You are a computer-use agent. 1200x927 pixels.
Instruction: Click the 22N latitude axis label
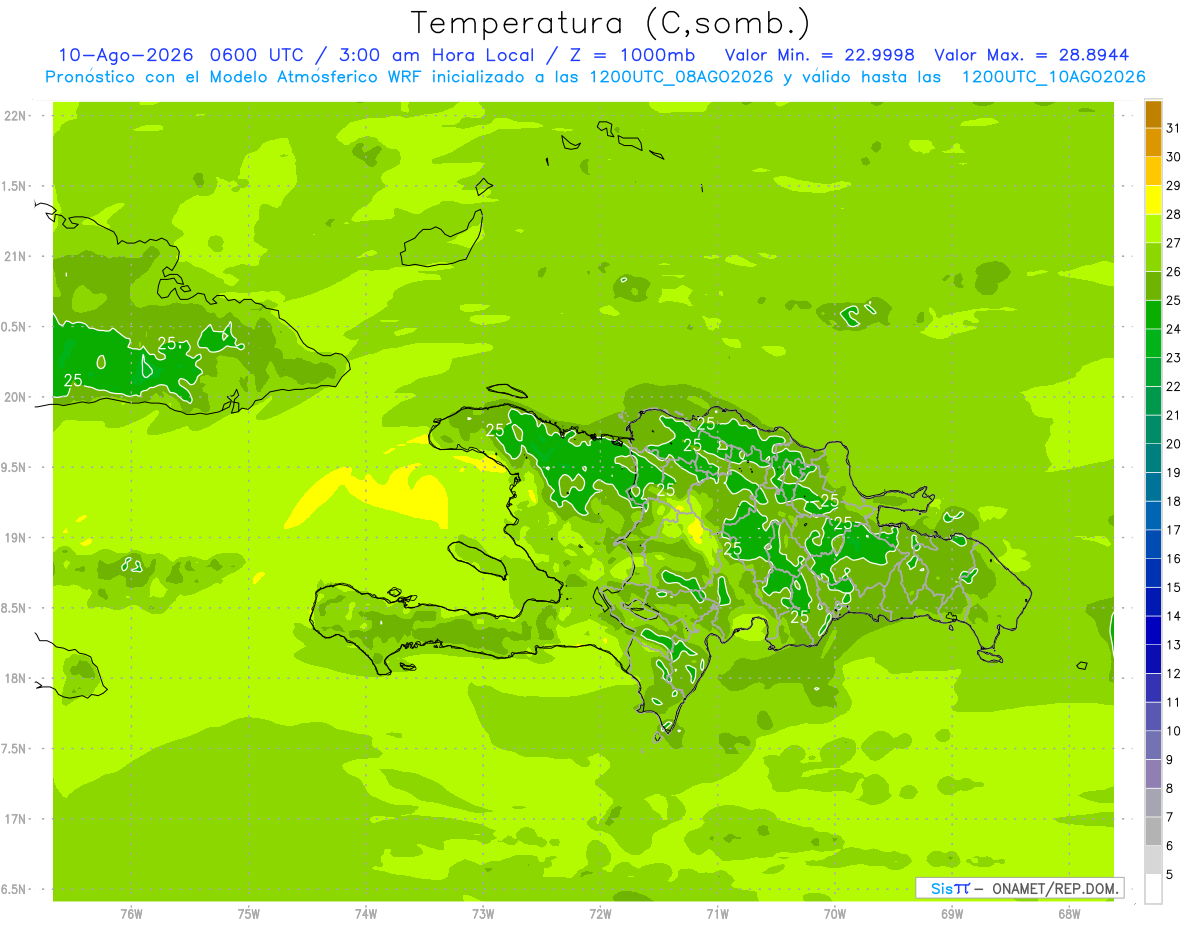pyautogui.click(x=15, y=115)
